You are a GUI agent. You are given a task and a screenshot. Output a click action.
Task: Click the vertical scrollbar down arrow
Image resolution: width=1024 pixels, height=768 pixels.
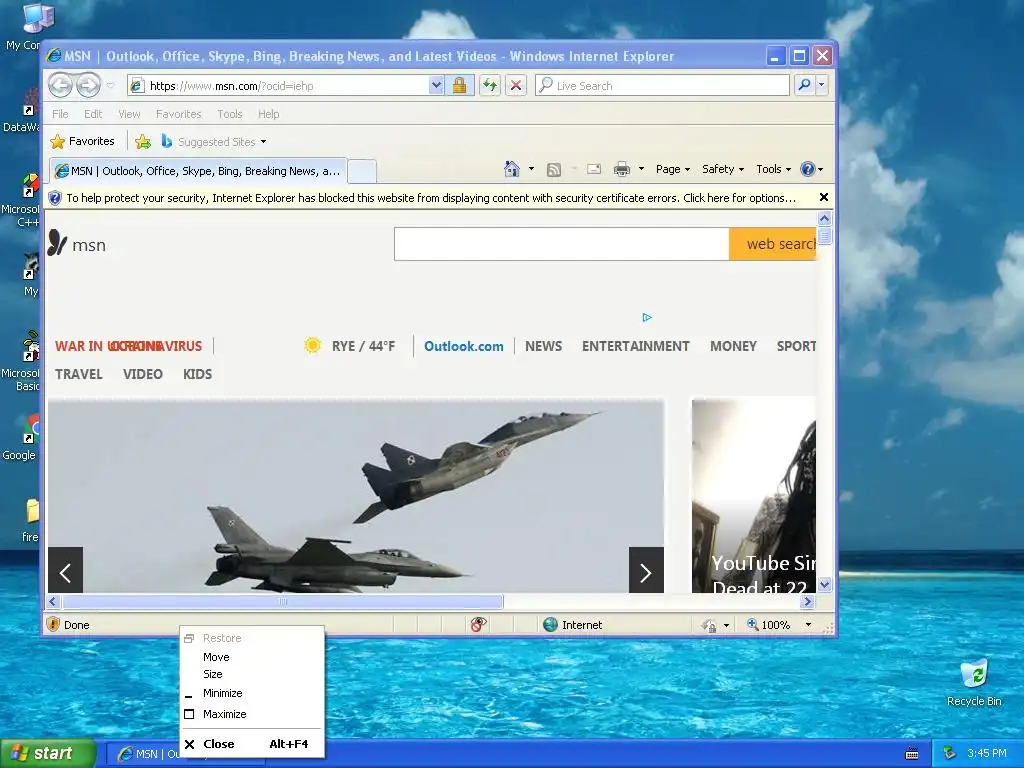pyautogui.click(x=824, y=585)
